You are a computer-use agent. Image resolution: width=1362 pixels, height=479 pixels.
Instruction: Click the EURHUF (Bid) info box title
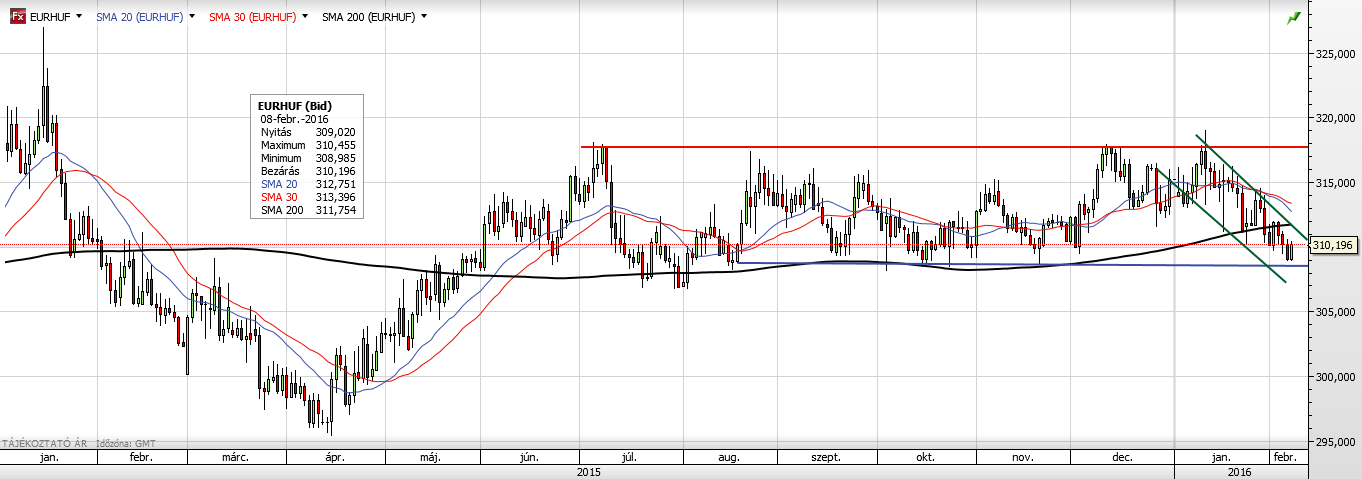tap(295, 106)
